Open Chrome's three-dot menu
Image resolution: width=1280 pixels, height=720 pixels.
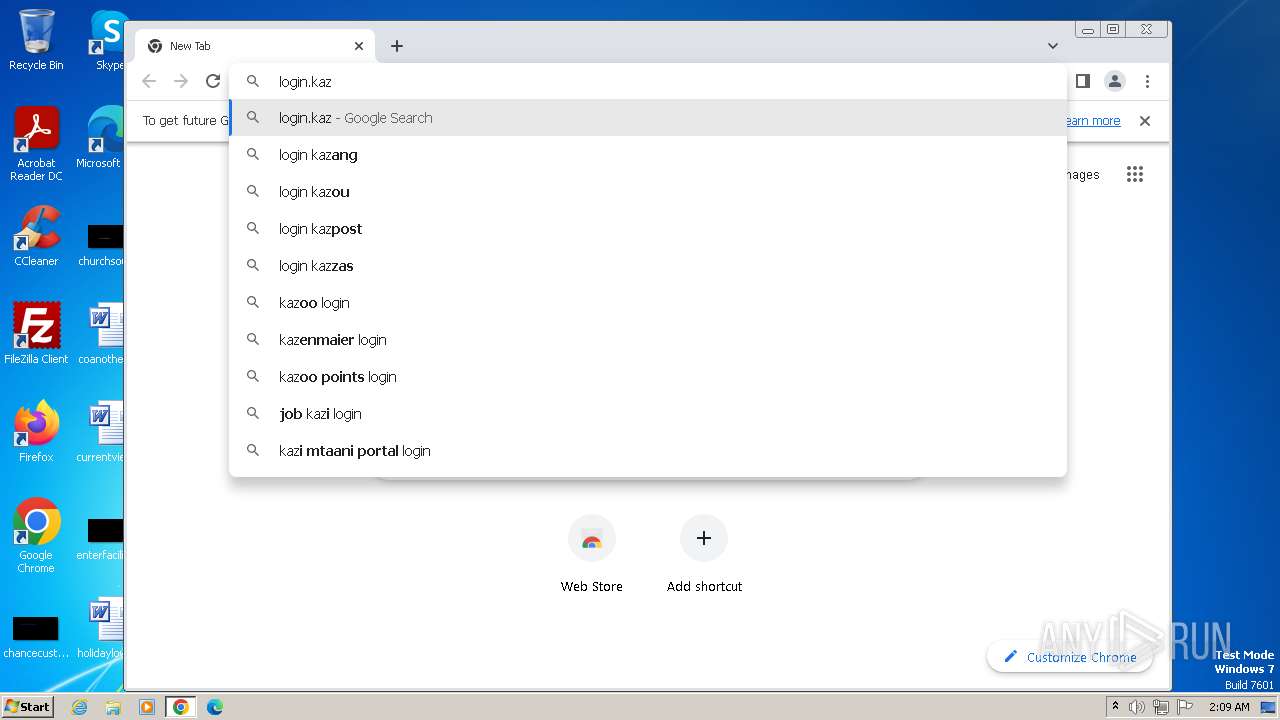point(1147,81)
